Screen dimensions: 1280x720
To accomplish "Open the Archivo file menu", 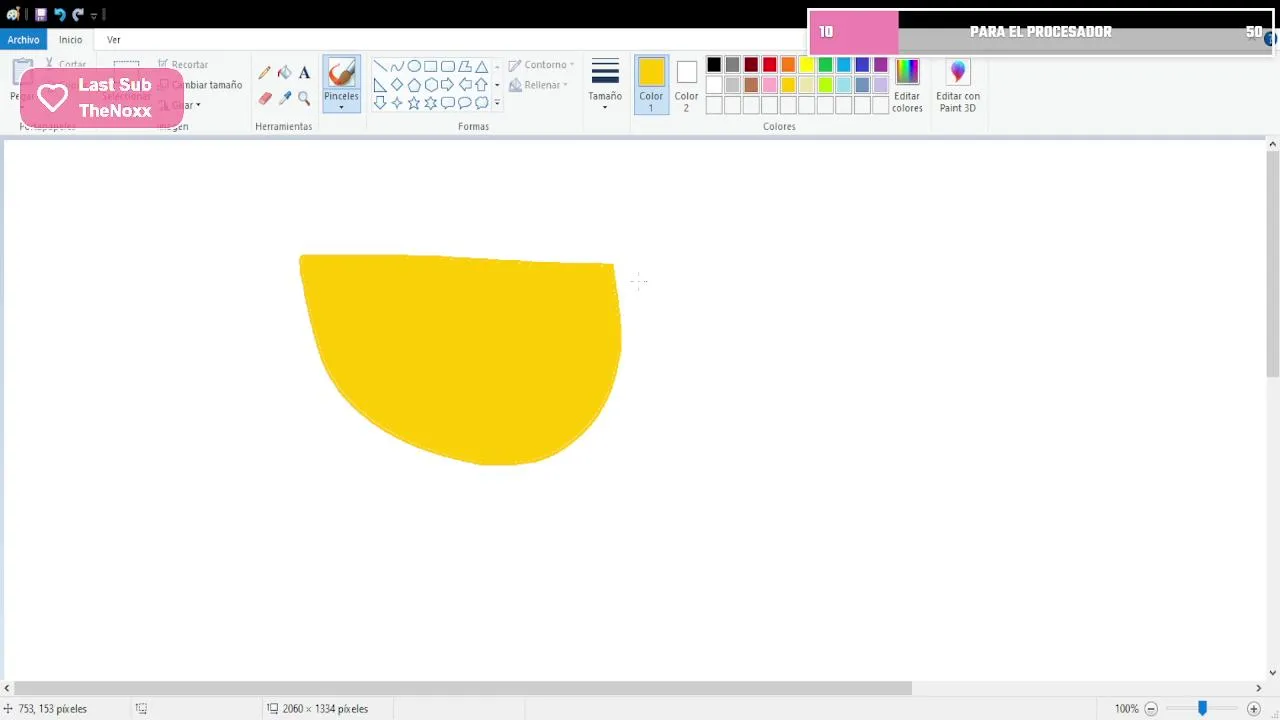I will point(23,40).
